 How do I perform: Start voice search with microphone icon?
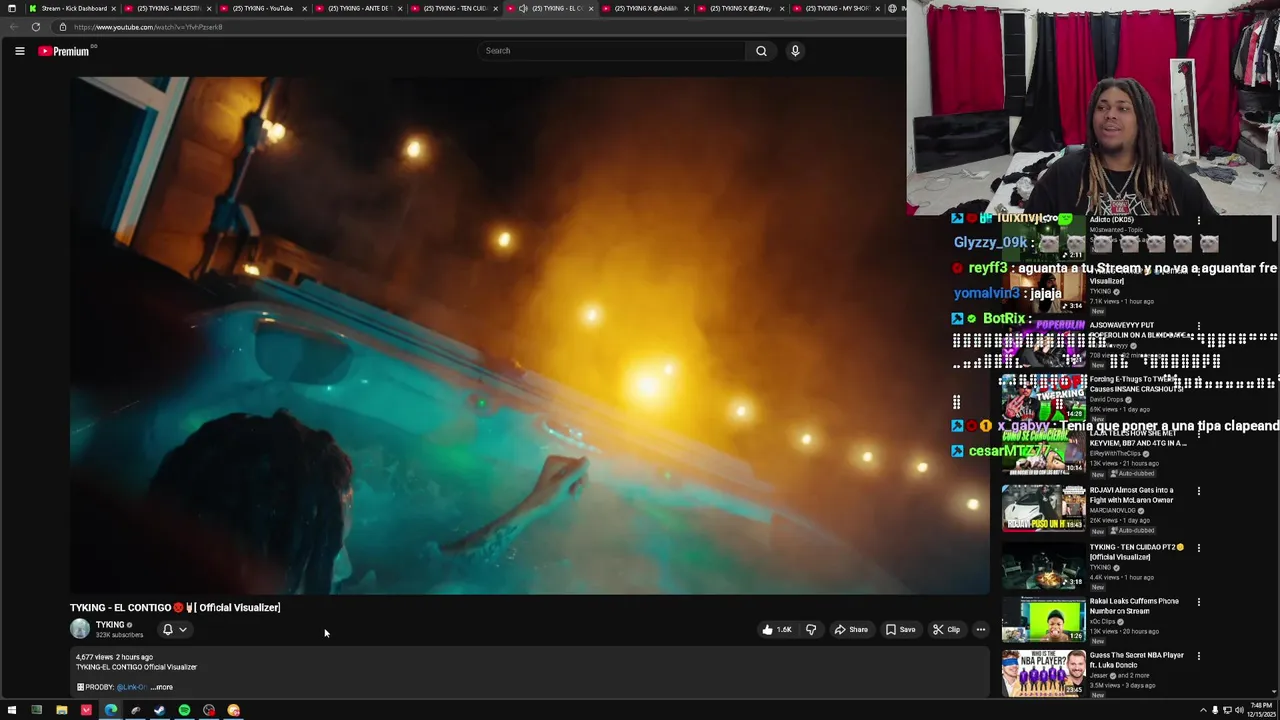795,51
